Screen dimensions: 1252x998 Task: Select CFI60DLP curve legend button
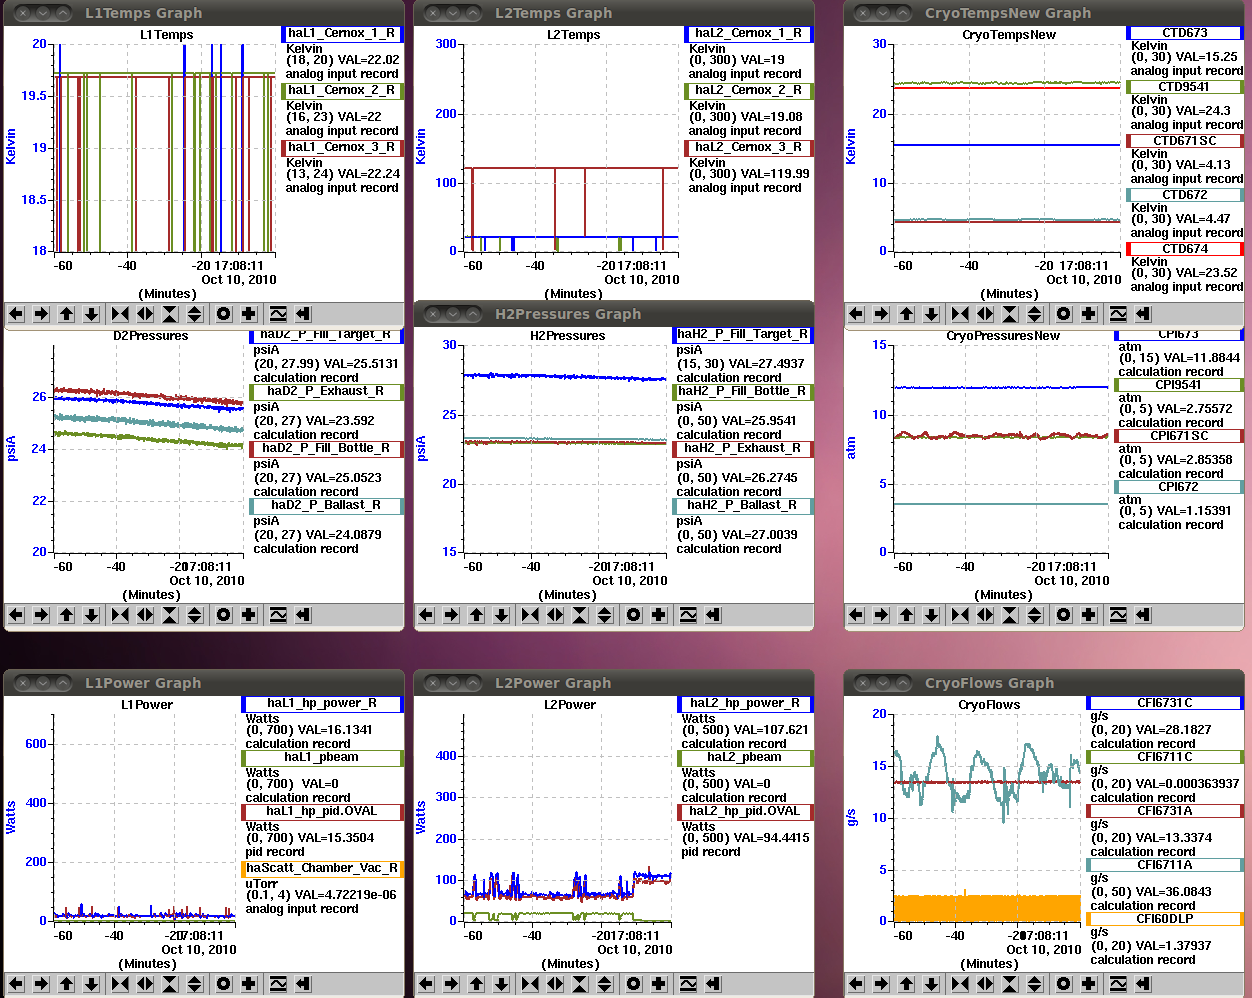pyautogui.click(x=1165, y=919)
